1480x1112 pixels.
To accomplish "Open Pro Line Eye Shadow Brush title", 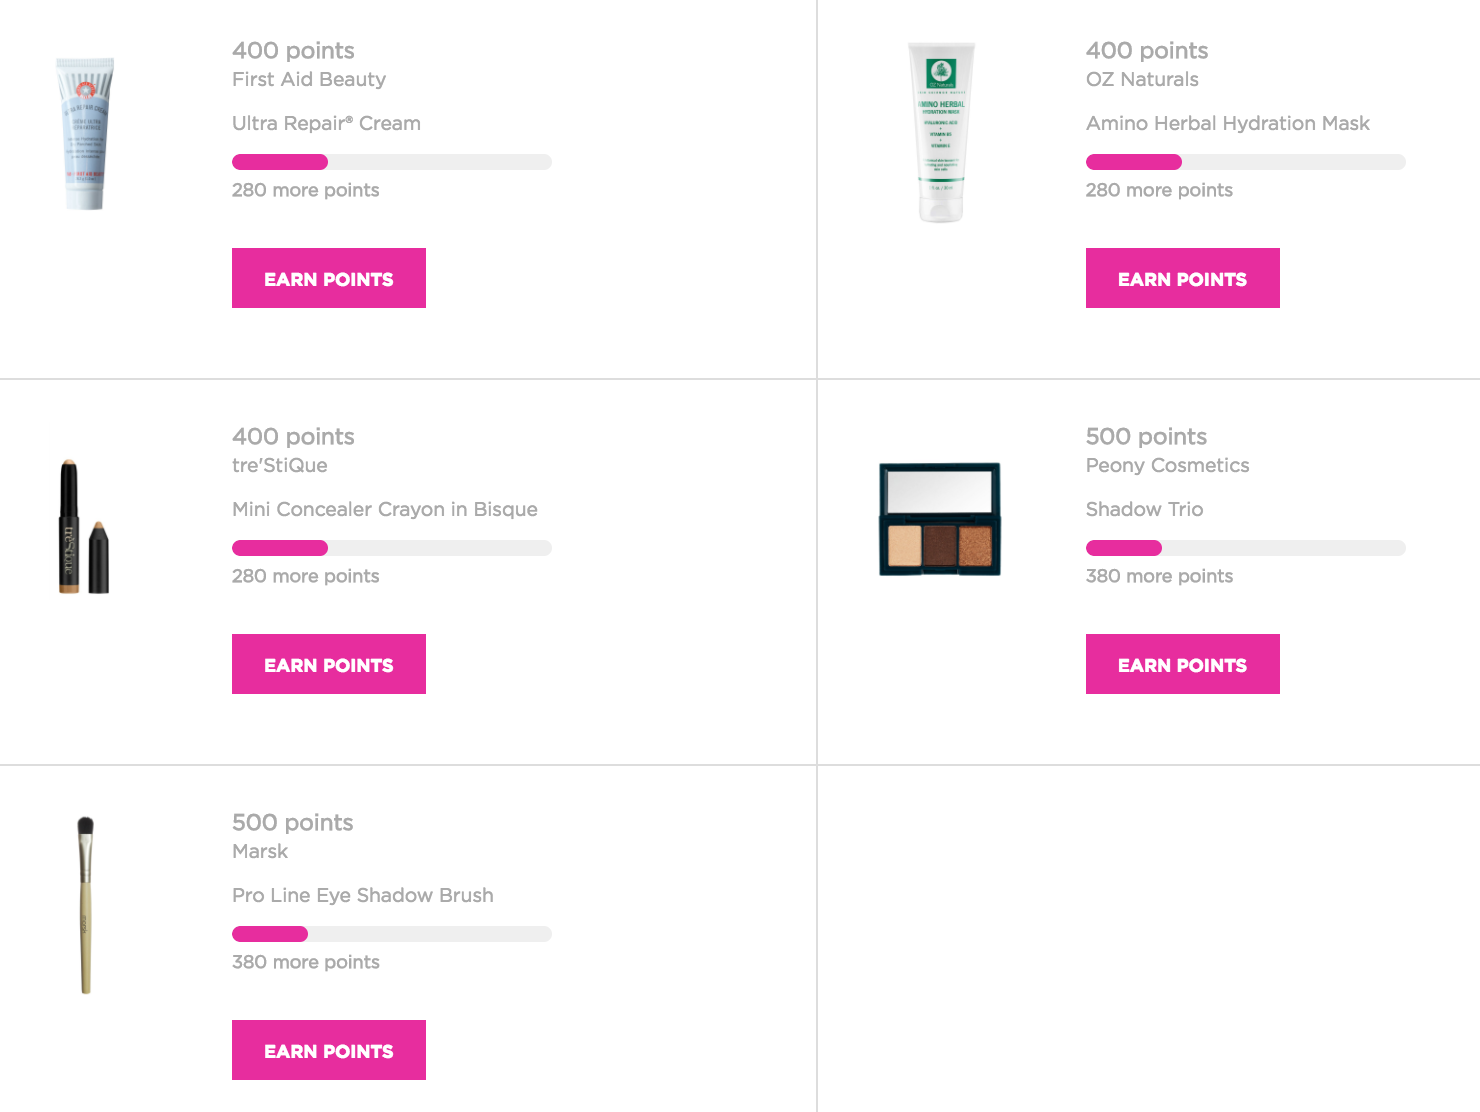I will pos(363,895).
